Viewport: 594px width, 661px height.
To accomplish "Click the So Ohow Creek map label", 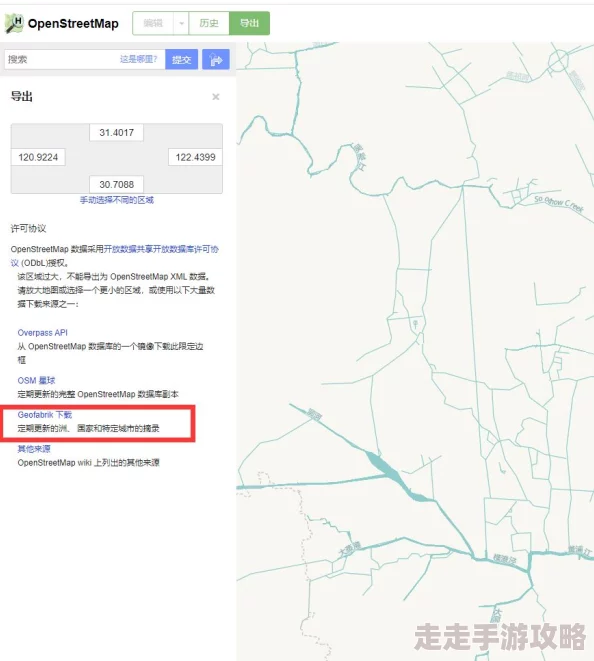I will pyautogui.click(x=559, y=204).
